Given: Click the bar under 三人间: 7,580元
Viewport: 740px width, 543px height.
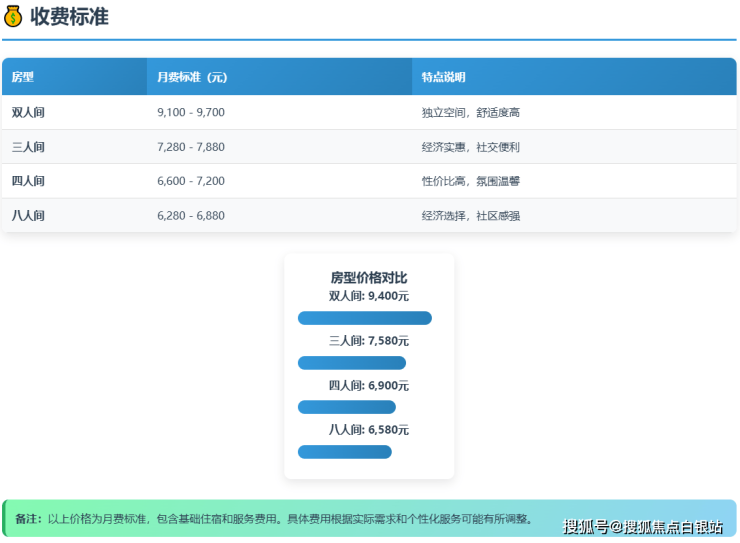Looking at the screenshot, I should 352,363.
